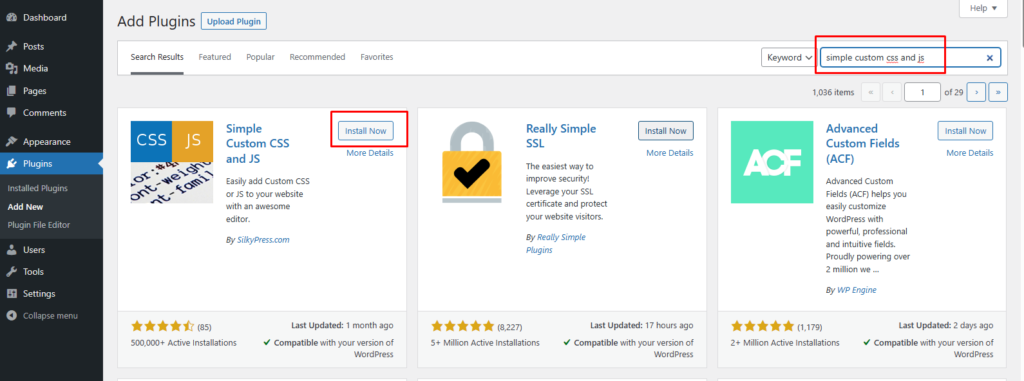The image size is (1024, 381).
Task: Open Settings via its sliders icon
Action: tap(11, 293)
